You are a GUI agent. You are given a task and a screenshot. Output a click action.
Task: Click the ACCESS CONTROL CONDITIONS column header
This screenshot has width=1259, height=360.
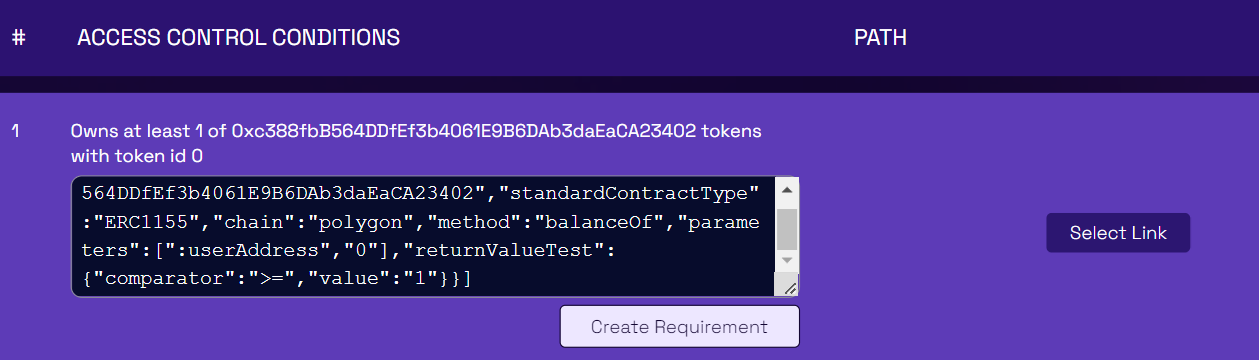[238, 38]
